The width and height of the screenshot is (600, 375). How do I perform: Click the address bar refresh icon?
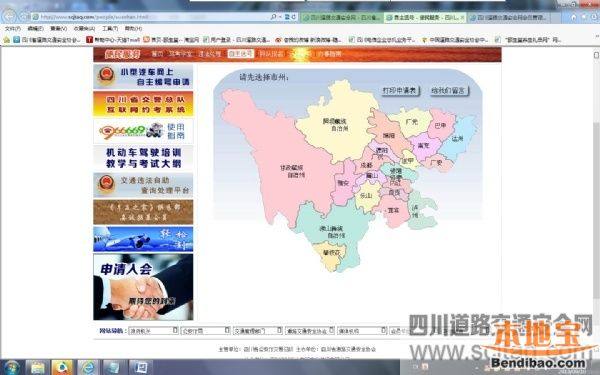(x=294, y=17)
